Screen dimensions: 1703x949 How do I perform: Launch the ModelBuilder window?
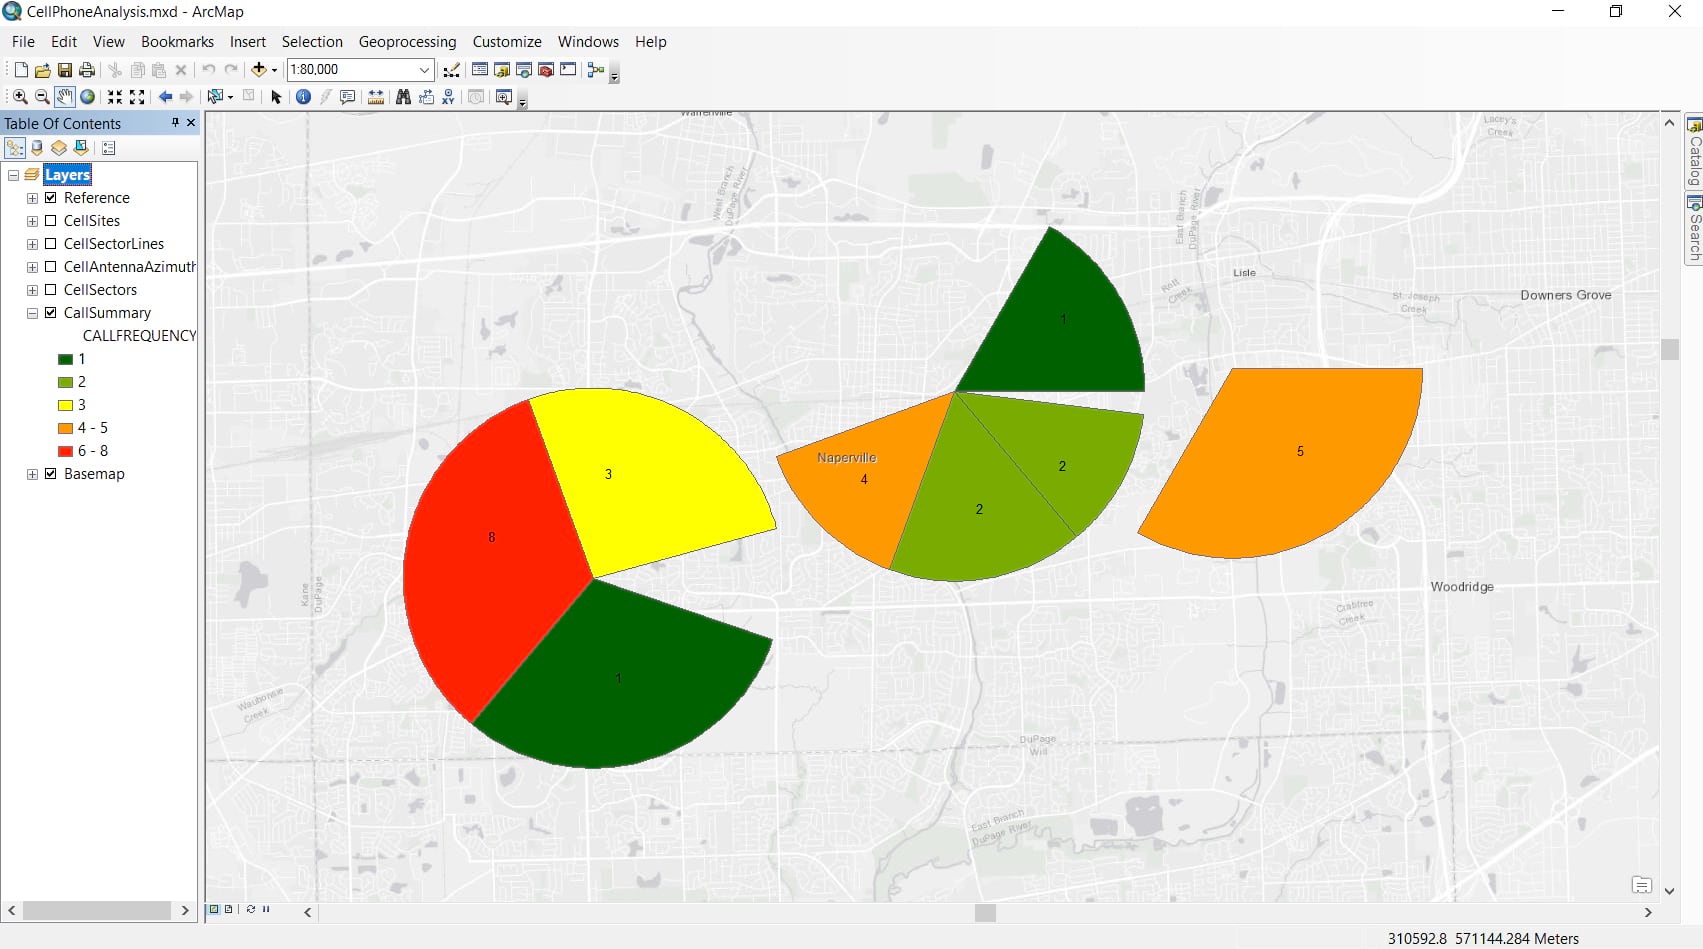[596, 70]
